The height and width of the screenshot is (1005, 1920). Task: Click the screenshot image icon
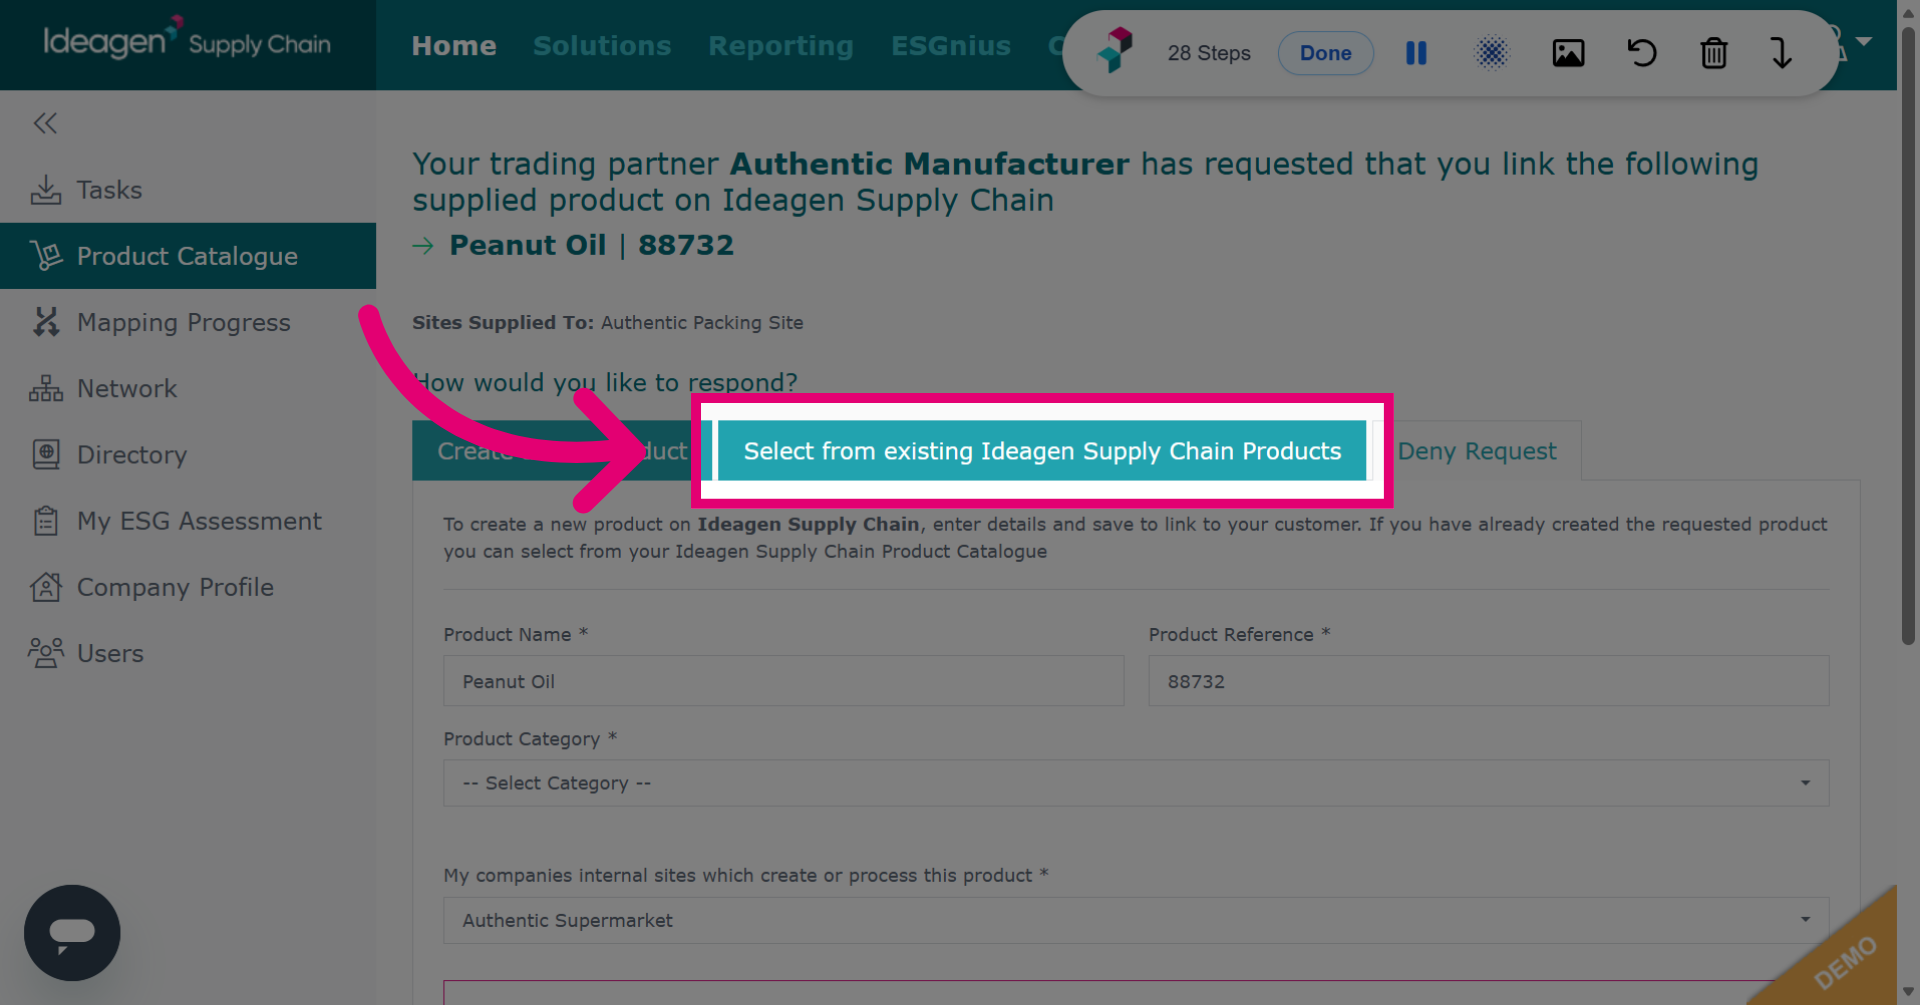[1568, 53]
